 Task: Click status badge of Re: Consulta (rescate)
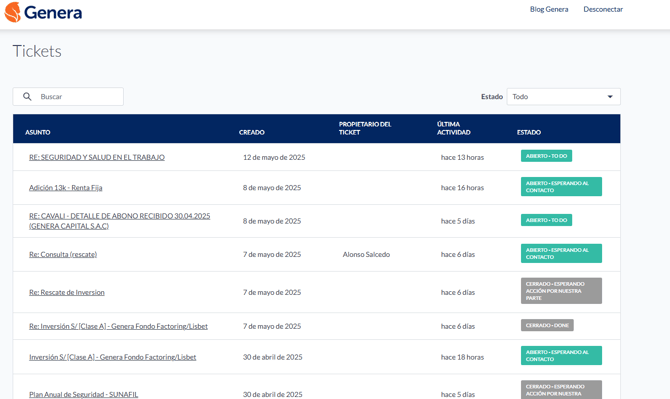(x=561, y=253)
